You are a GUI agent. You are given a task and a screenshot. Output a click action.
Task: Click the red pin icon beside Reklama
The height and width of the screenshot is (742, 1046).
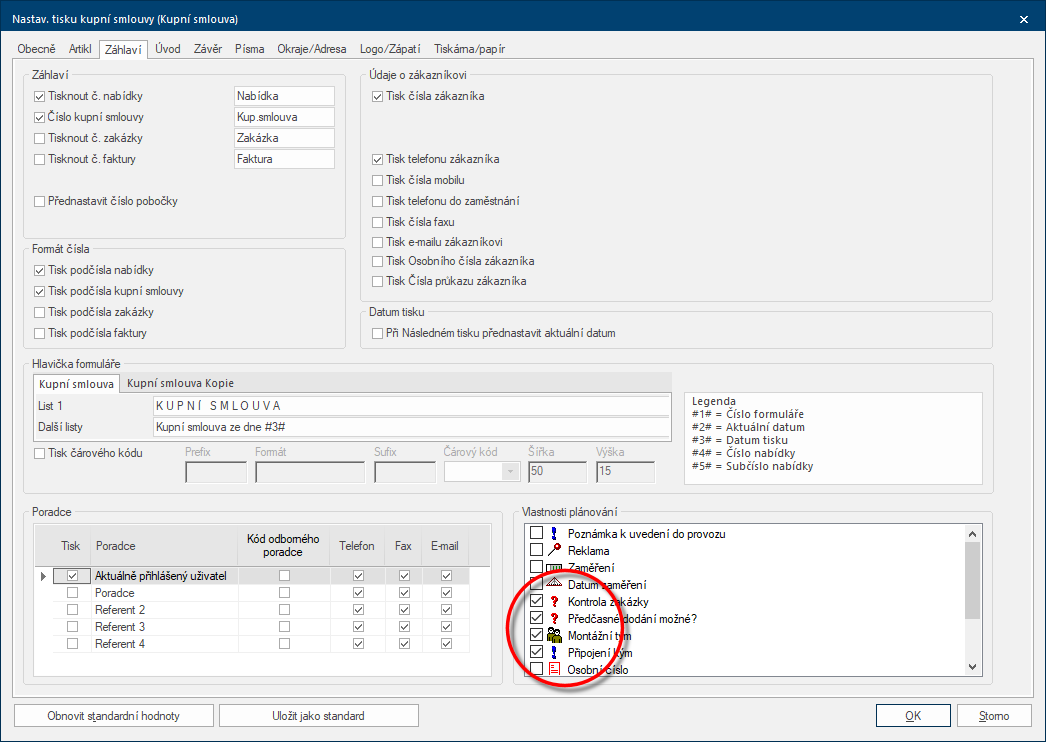pyautogui.click(x=554, y=550)
